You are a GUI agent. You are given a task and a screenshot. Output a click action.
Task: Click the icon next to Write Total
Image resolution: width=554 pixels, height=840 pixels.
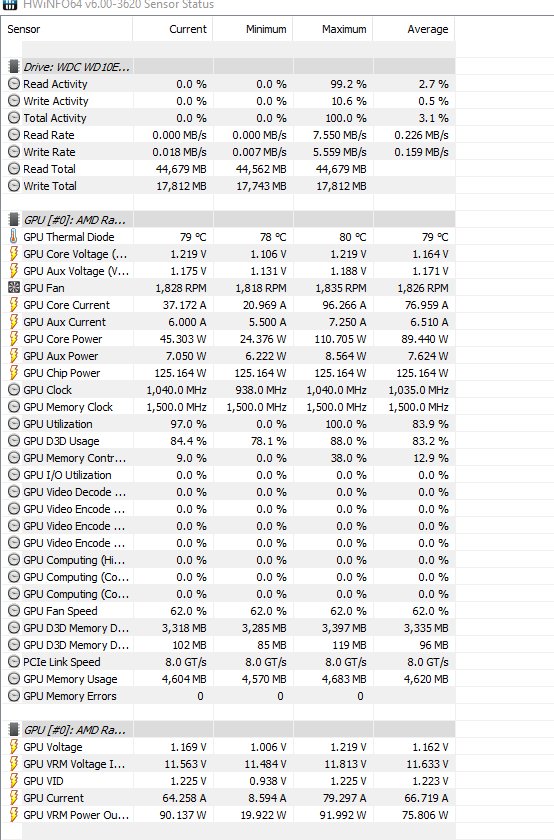pyautogui.click(x=13, y=186)
